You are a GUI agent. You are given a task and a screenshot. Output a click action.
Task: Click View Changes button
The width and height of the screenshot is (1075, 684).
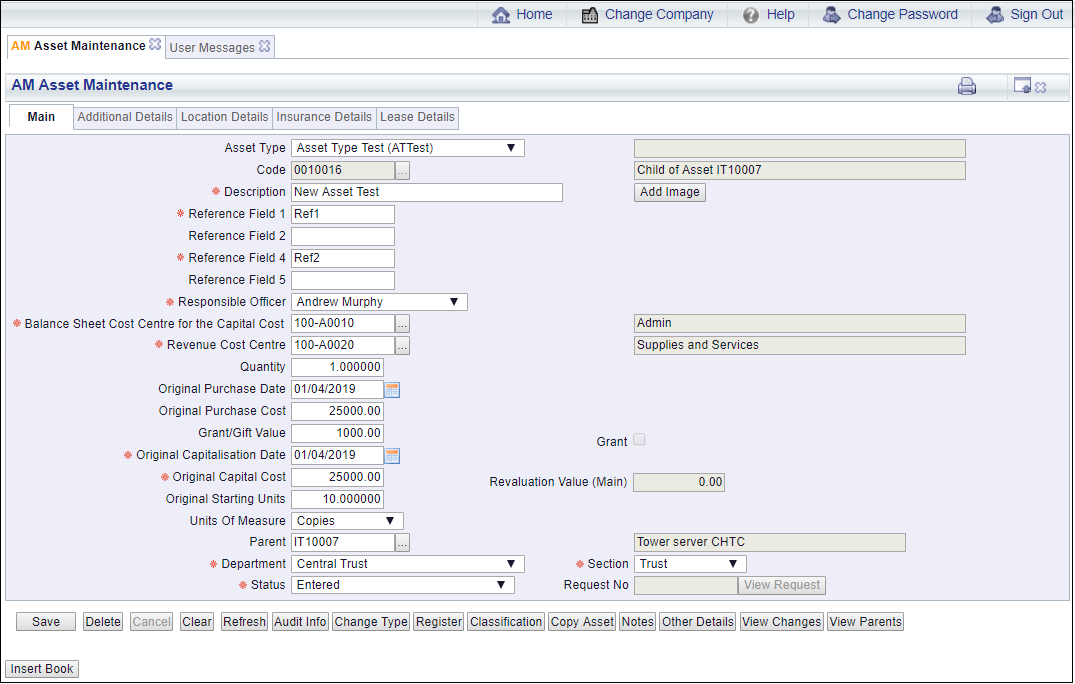tap(782, 622)
